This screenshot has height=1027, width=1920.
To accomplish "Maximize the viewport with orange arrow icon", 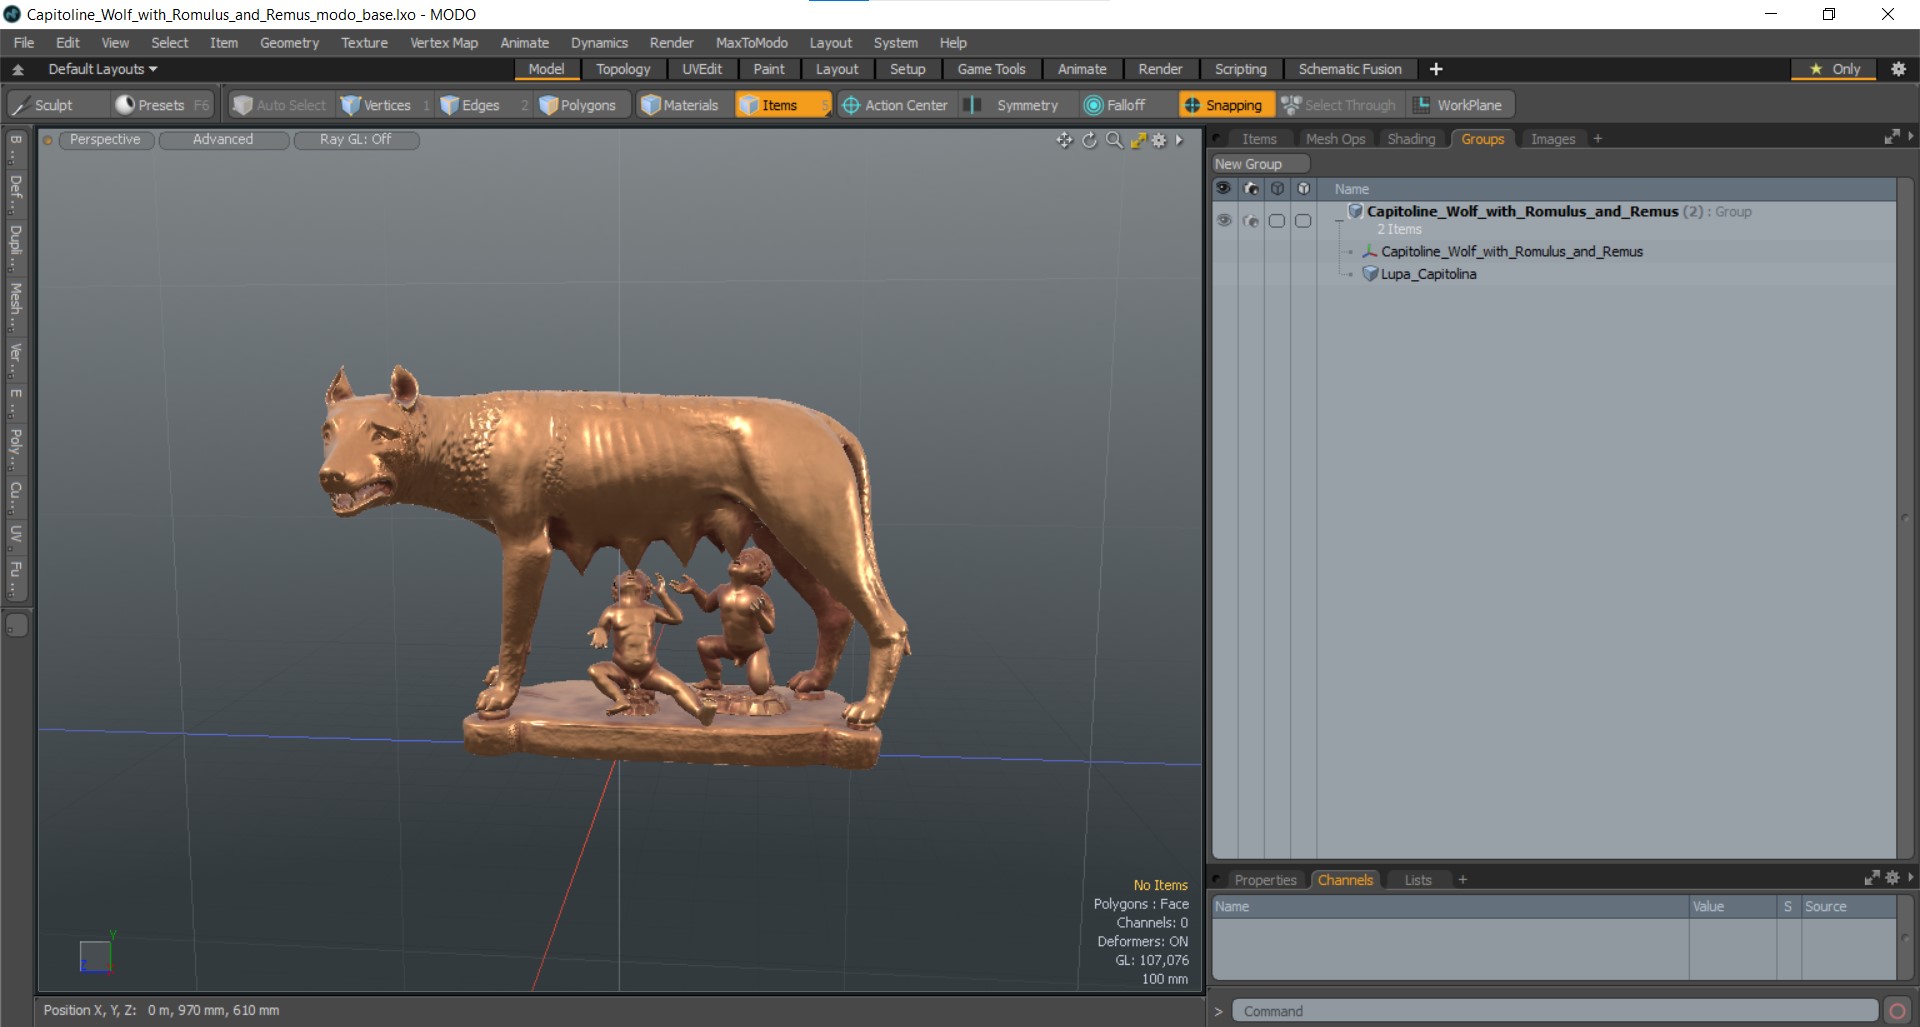I will point(1138,140).
